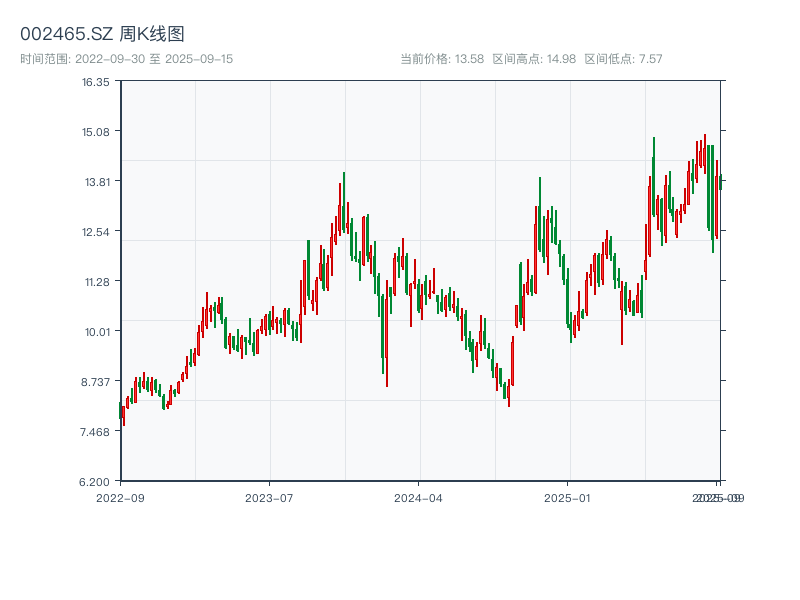Click the y-axis label 10.01
This screenshot has width=800, height=600.
point(97,332)
